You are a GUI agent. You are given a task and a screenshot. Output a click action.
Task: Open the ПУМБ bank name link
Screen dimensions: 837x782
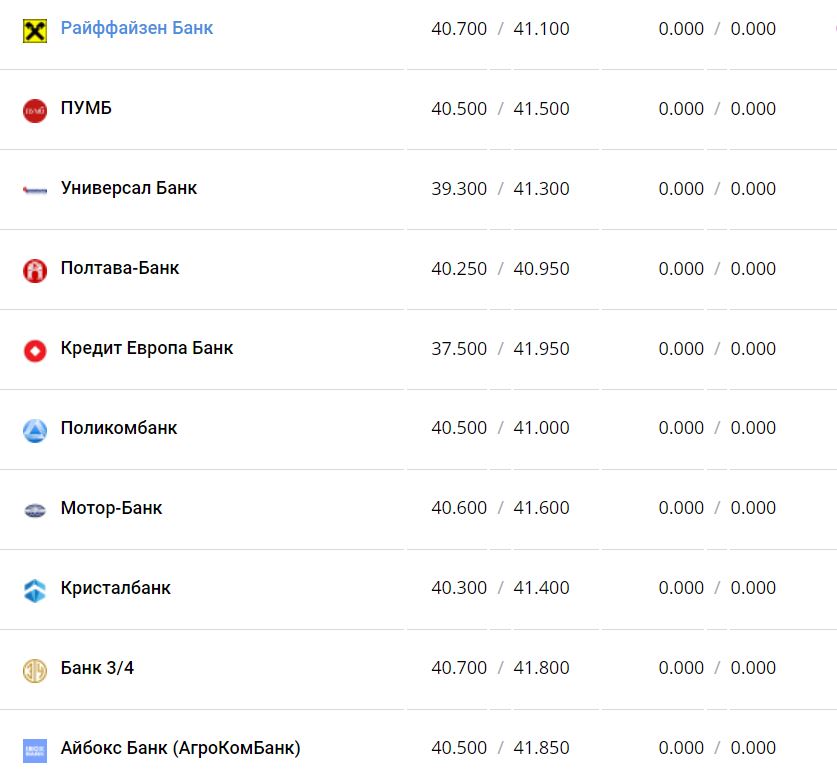point(86,108)
